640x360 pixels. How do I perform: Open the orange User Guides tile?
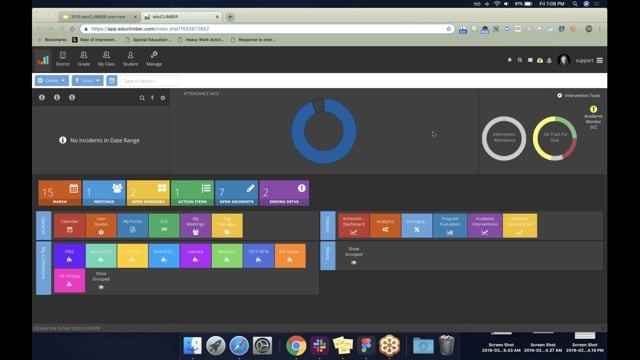point(101,225)
